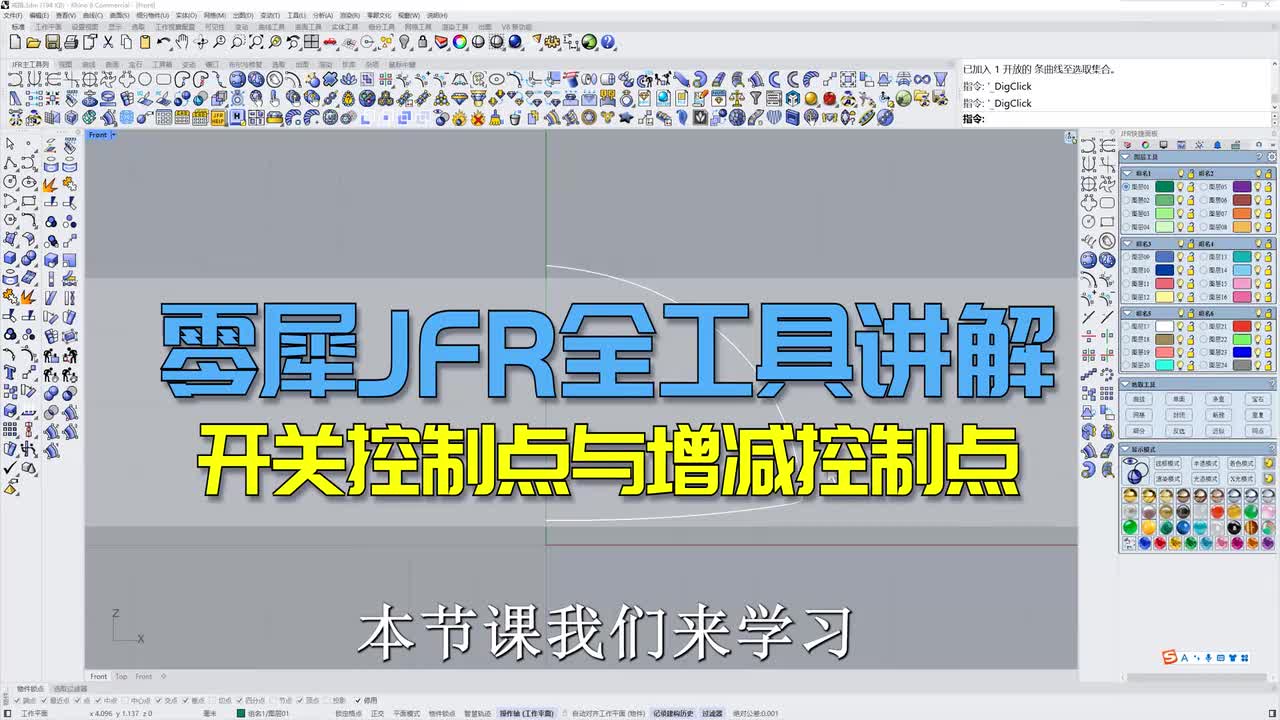The image size is (1280, 720).
Task: Click the 着色模式 display button
Action: [x=1242, y=463]
